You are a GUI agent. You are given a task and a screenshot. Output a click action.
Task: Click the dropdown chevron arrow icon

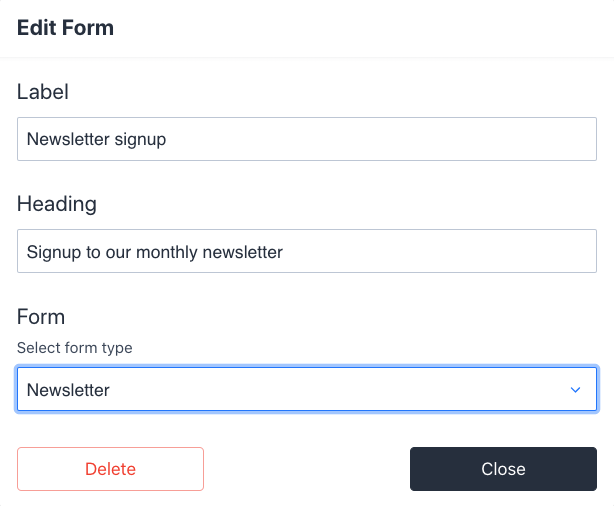tap(575, 390)
